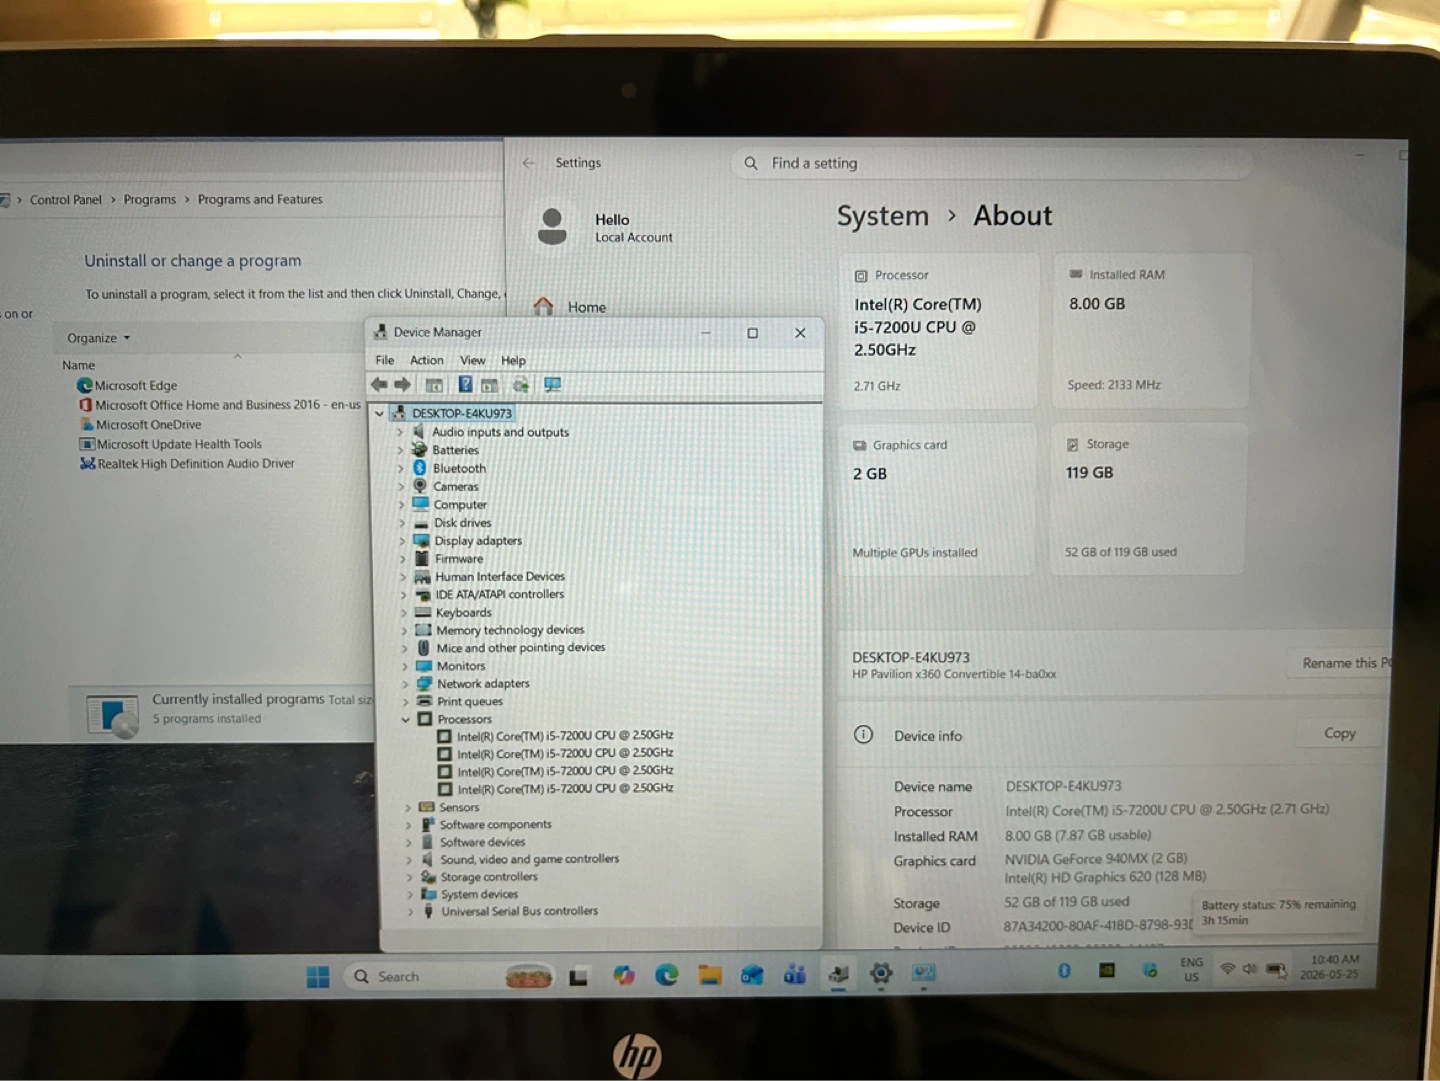The image size is (1440, 1081).
Task: Click the Device info circle icon
Action: coord(863,735)
